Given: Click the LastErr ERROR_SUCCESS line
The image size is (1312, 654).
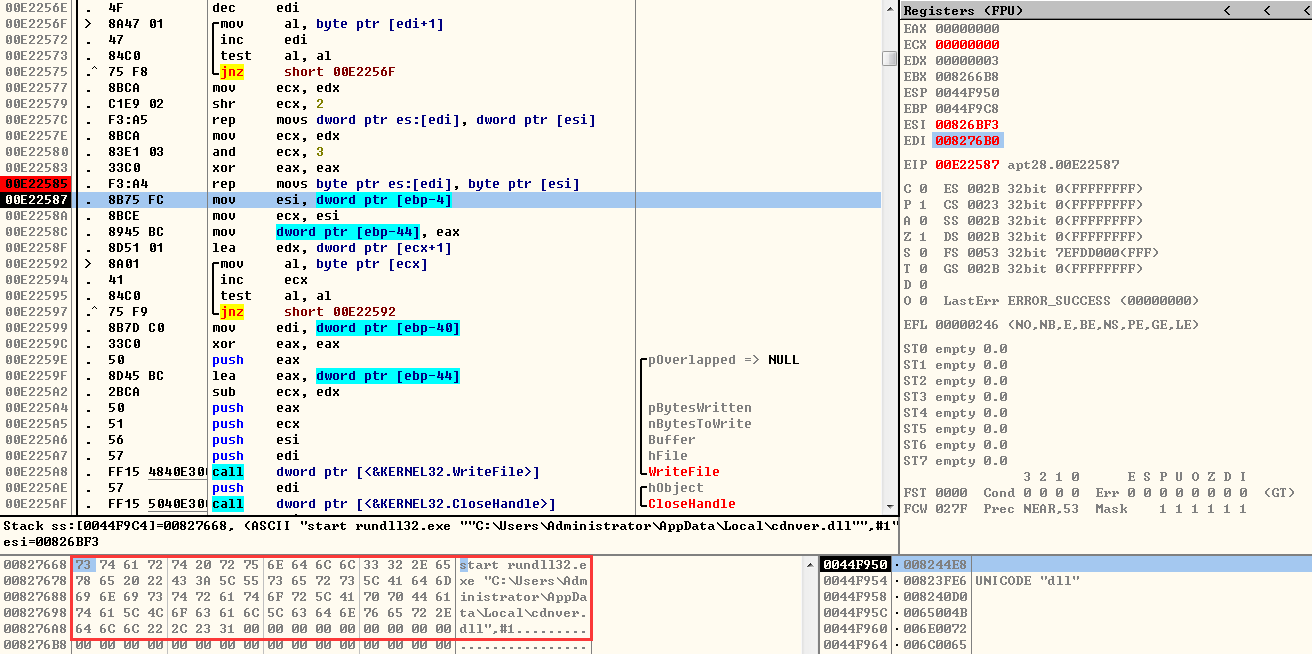Looking at the screenshot, I should (x=1072, y=300).
